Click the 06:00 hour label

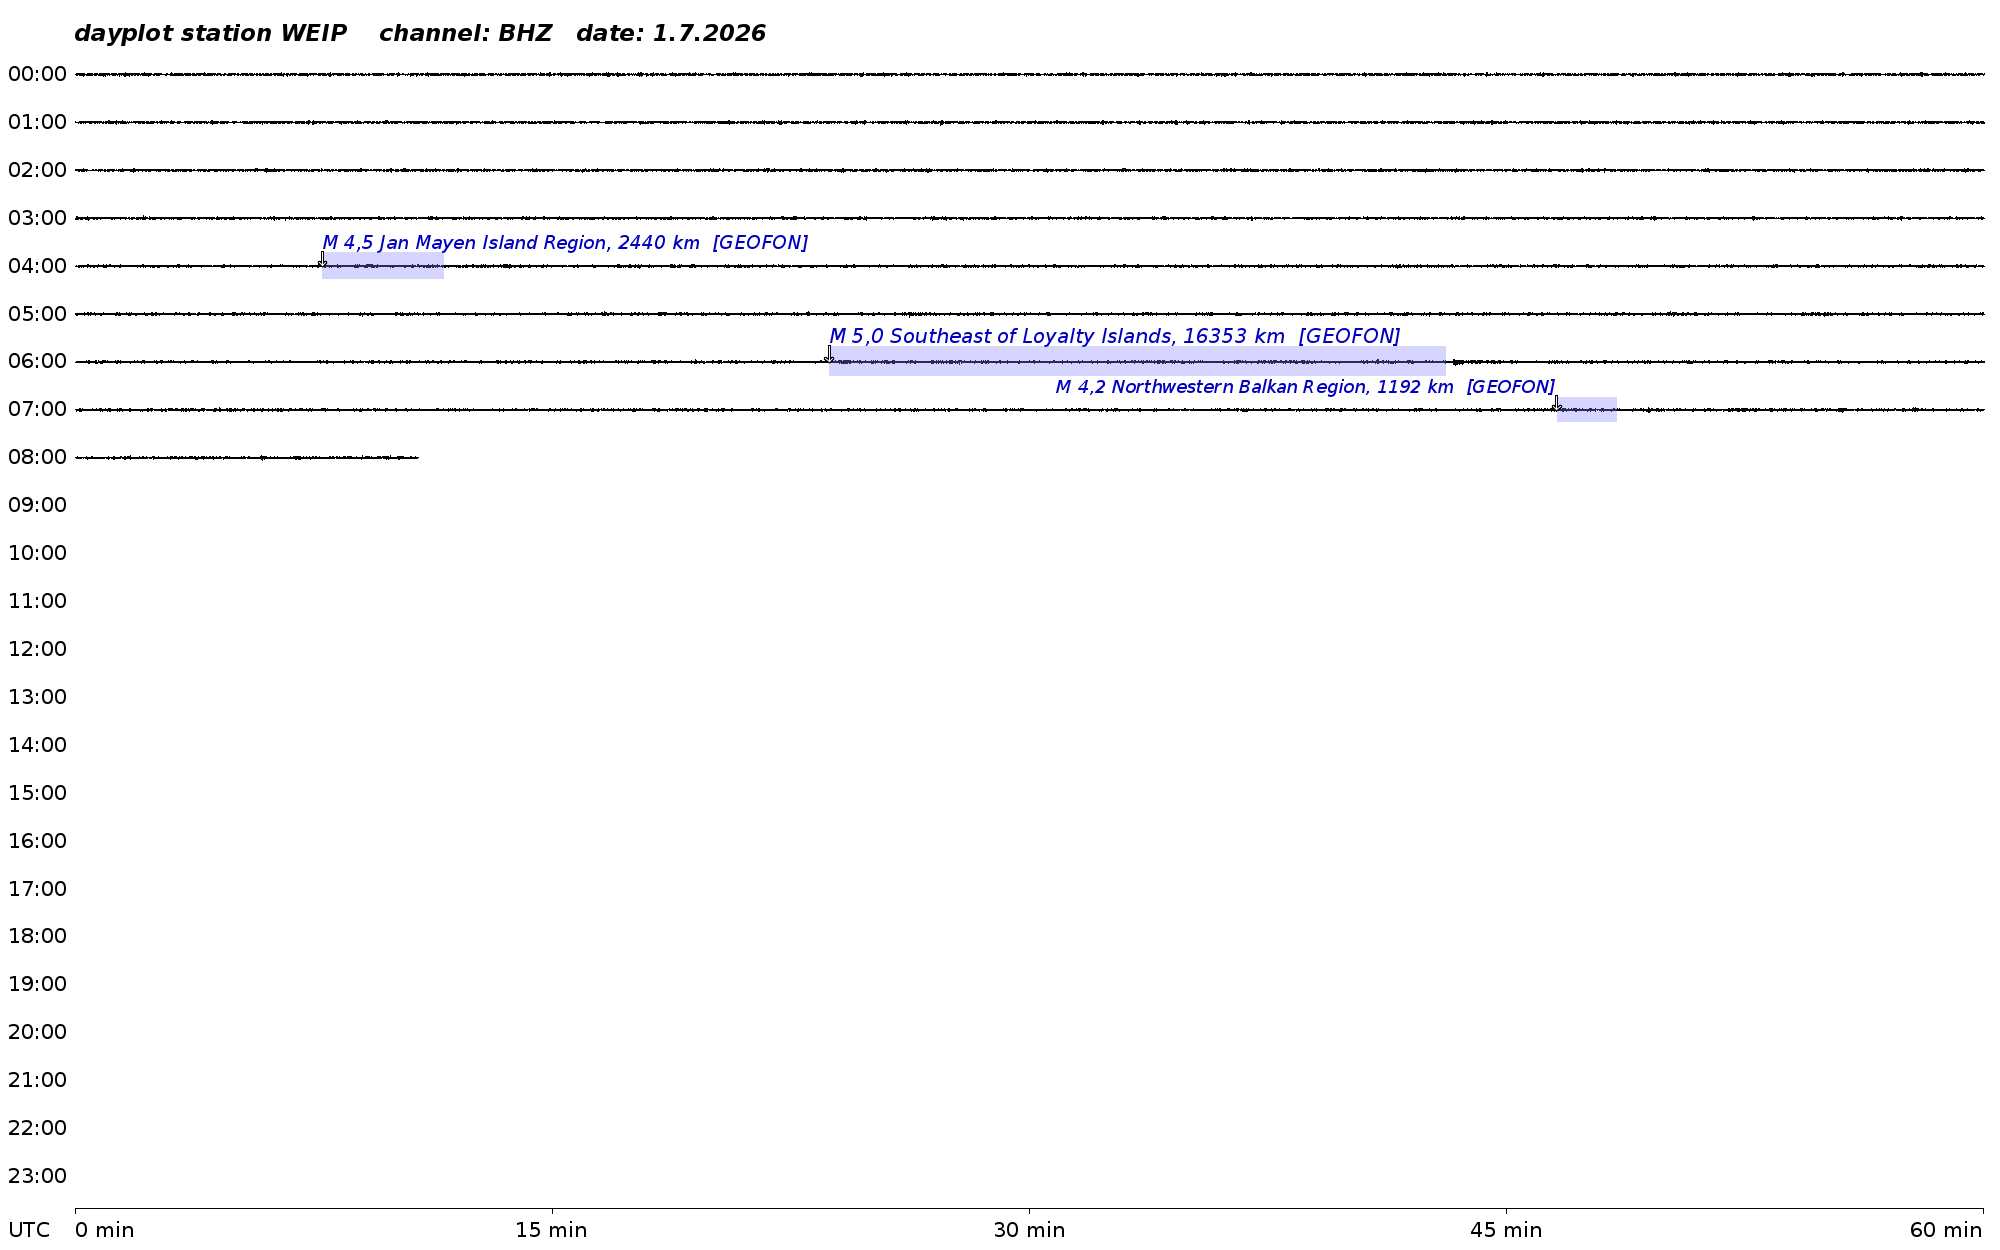37,361
